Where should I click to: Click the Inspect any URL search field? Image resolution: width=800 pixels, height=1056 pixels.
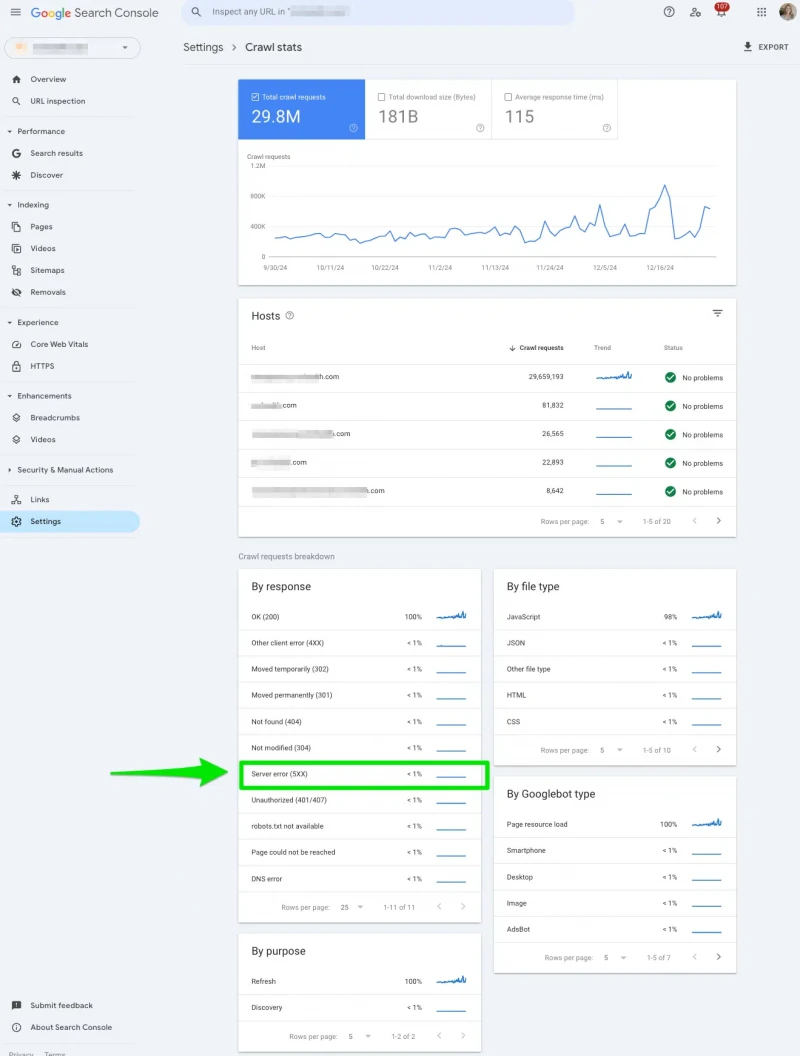[x=378, y=12]
